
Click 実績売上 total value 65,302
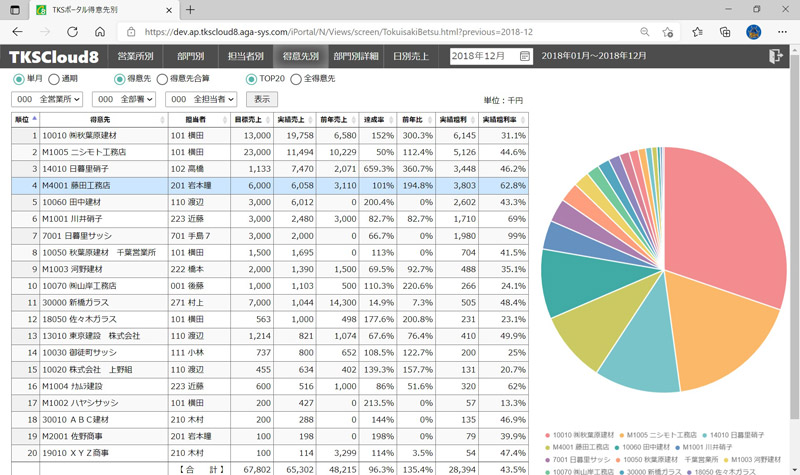click(299, 469)
